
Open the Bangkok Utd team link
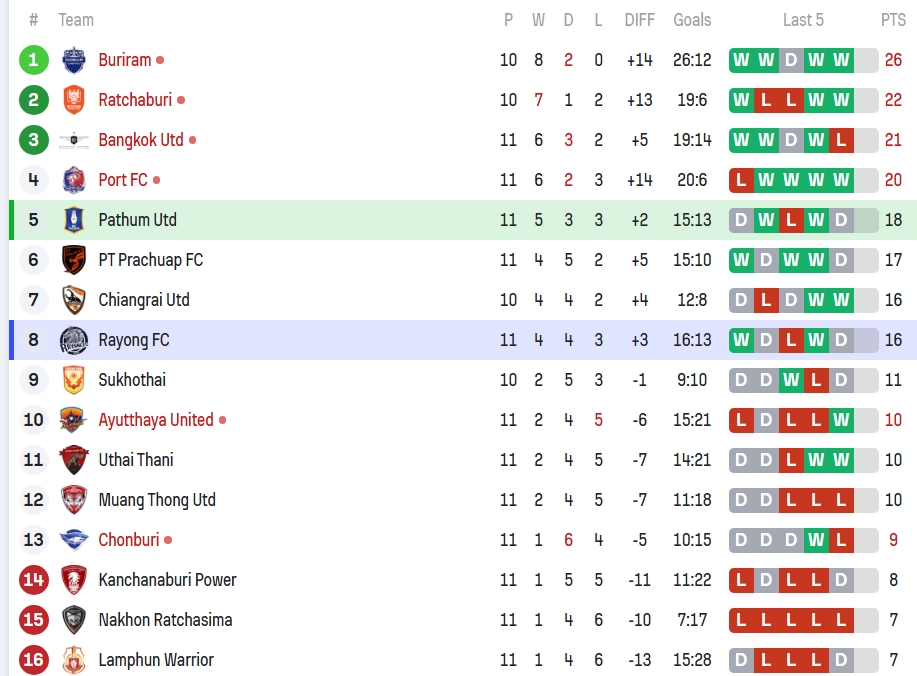click(141, 140)
